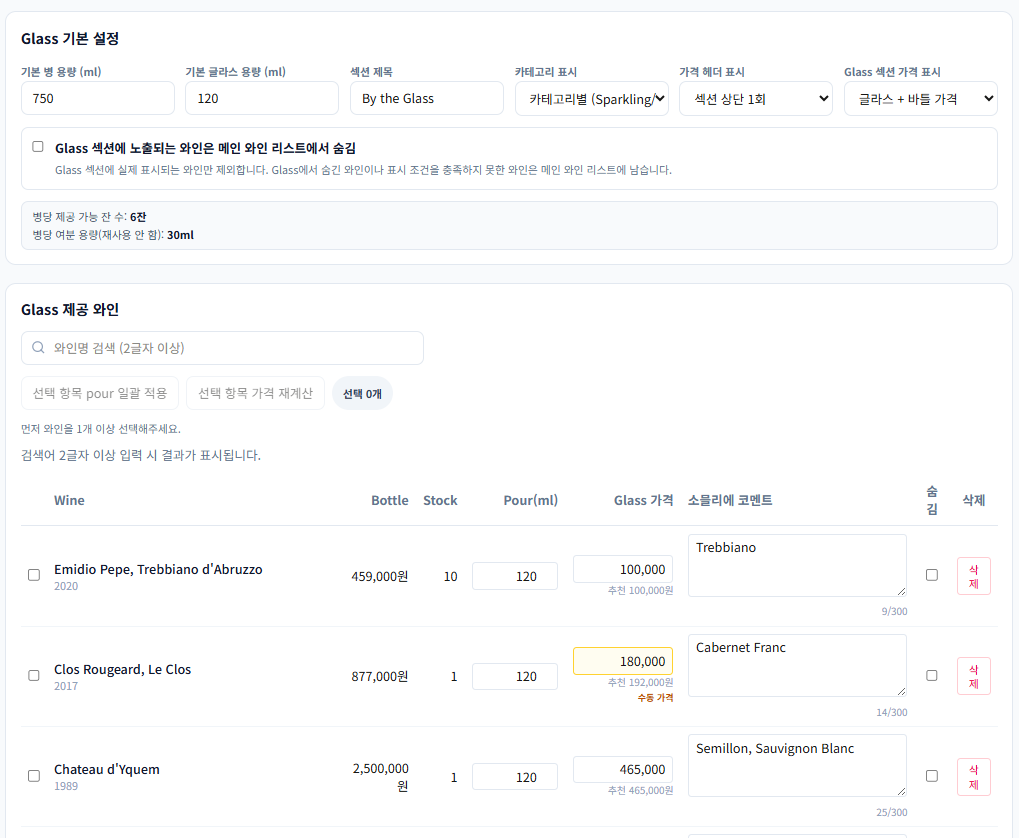Screen dimensions: 1019x838
Task: Open the 카테고리 표시 dropdown
Action: point(591,99)
